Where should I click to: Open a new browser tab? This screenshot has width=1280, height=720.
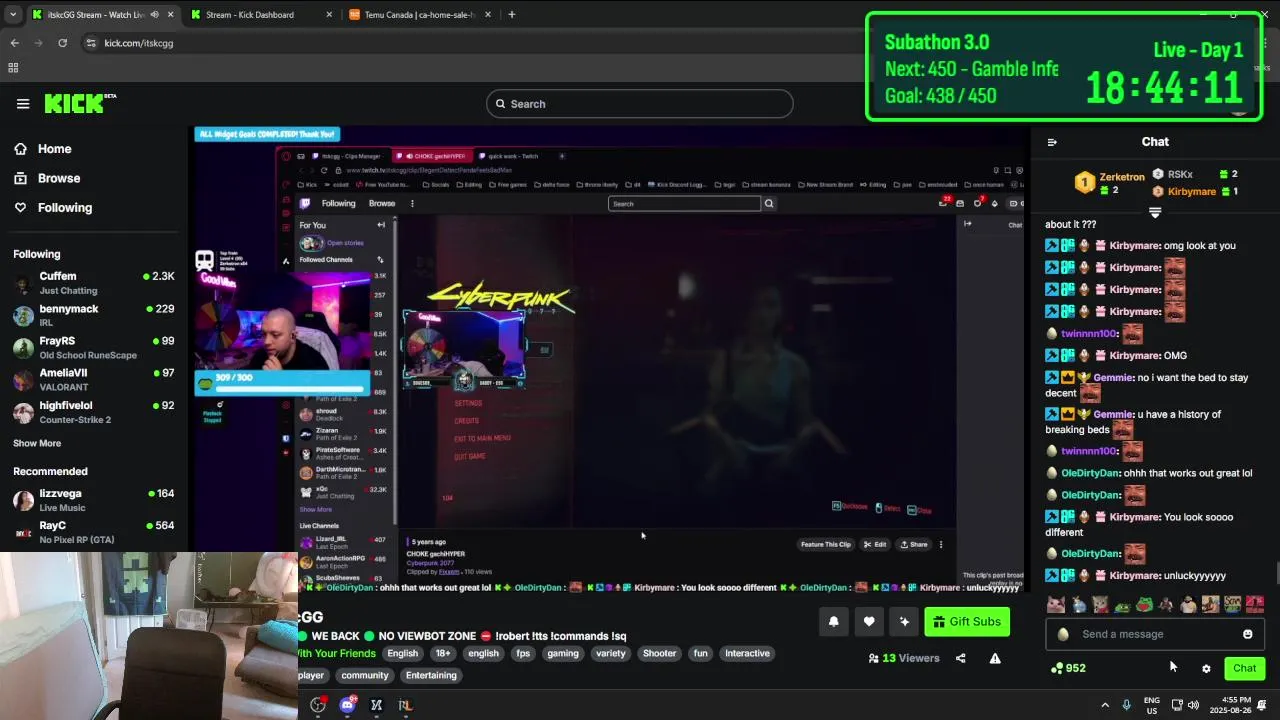[x=512, y=15]
